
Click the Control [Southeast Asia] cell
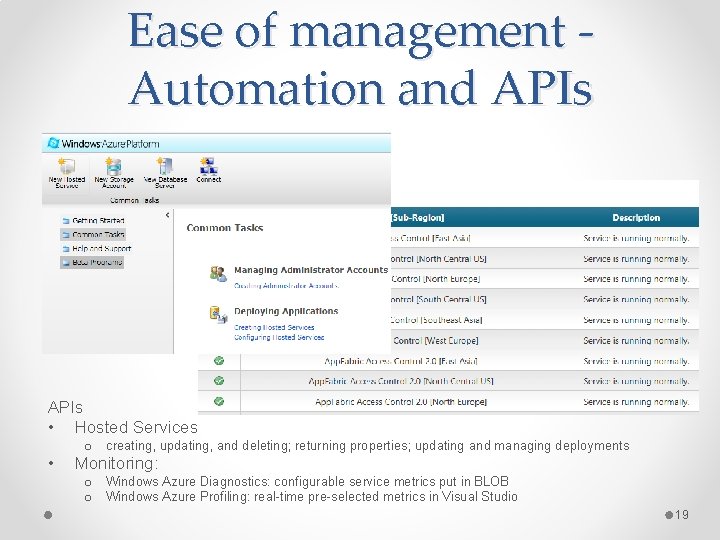click(x=436, y=320)
